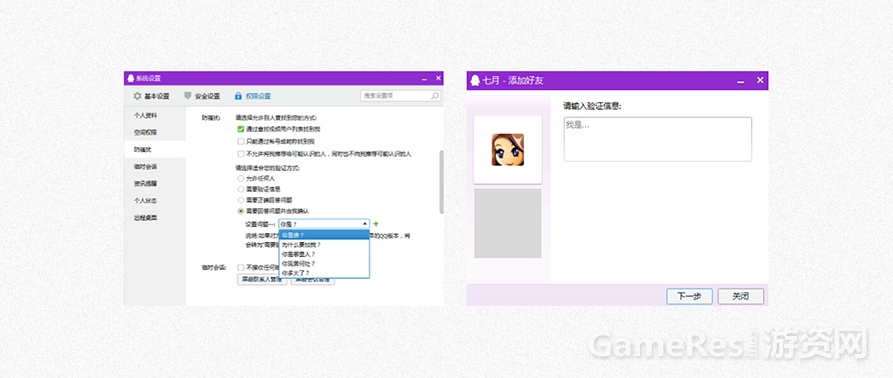The width and height of the screenshot is (893, 378).
Task: Click the 下一步 button
Action: click(x=689, y=297)
